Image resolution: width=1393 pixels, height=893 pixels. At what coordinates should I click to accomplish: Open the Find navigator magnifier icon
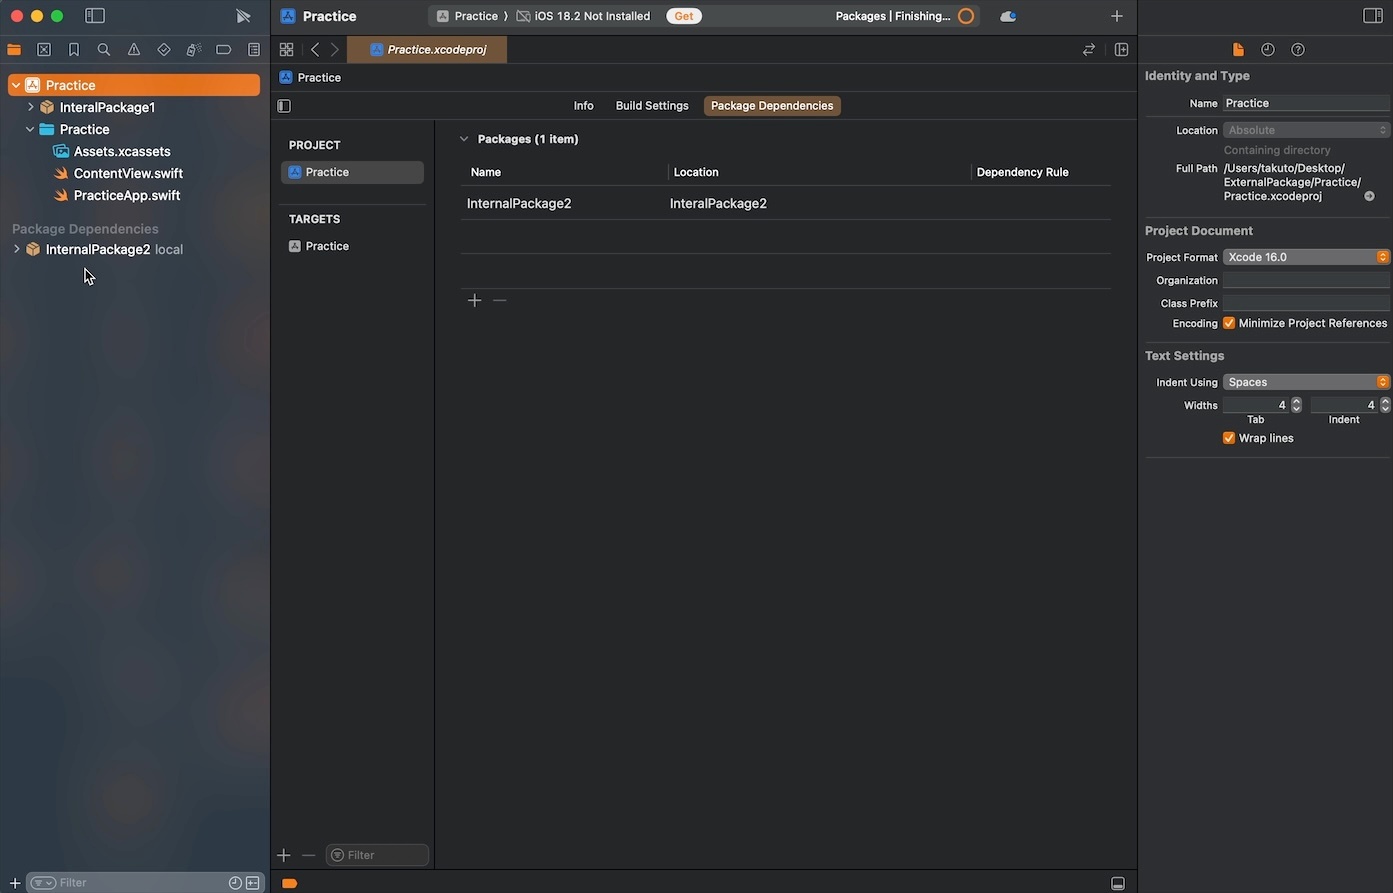[104, 49]
